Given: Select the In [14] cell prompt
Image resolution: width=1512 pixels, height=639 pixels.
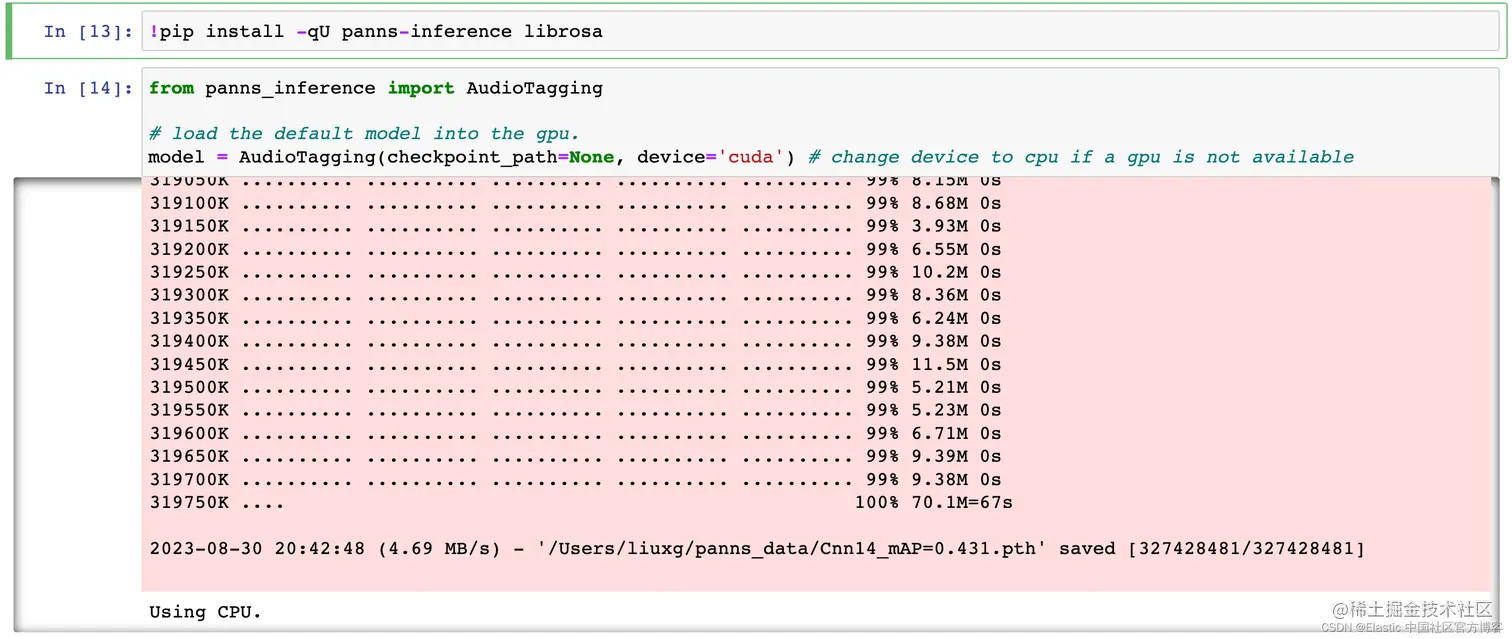Looking at the screenshot, I should coord(88,88).
